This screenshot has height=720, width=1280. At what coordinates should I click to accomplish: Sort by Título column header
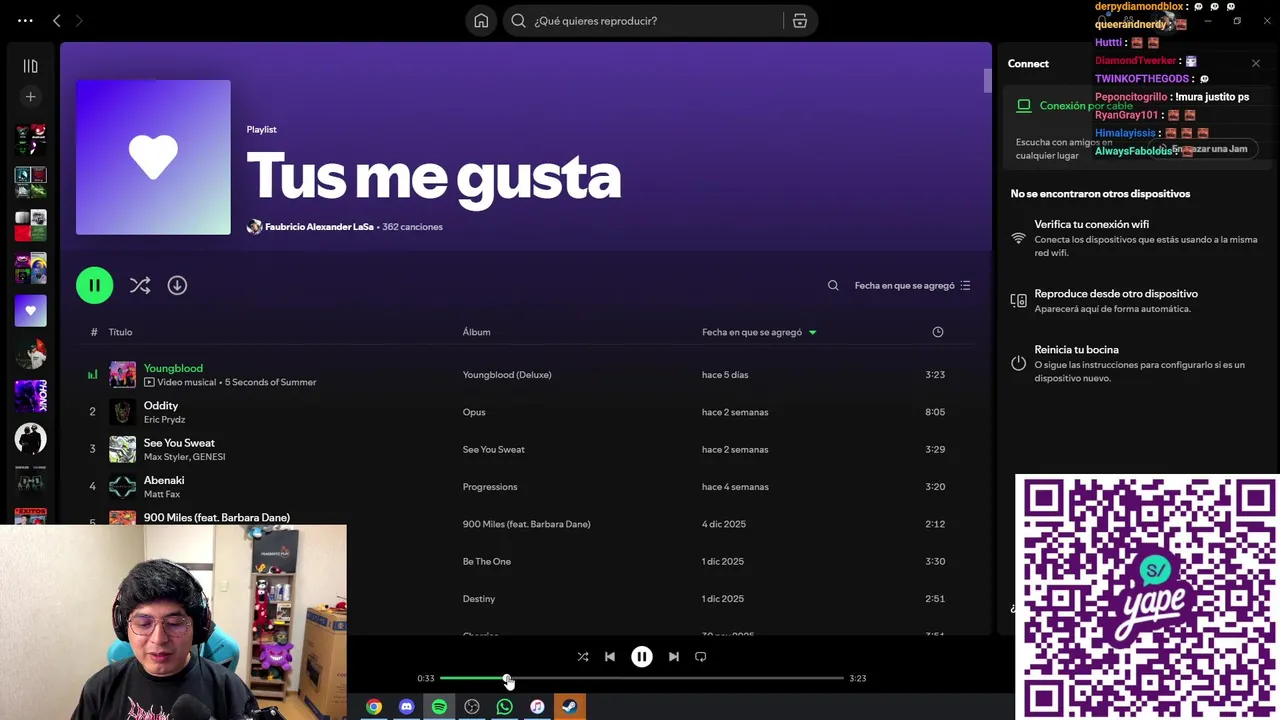[x=120, y=332]
